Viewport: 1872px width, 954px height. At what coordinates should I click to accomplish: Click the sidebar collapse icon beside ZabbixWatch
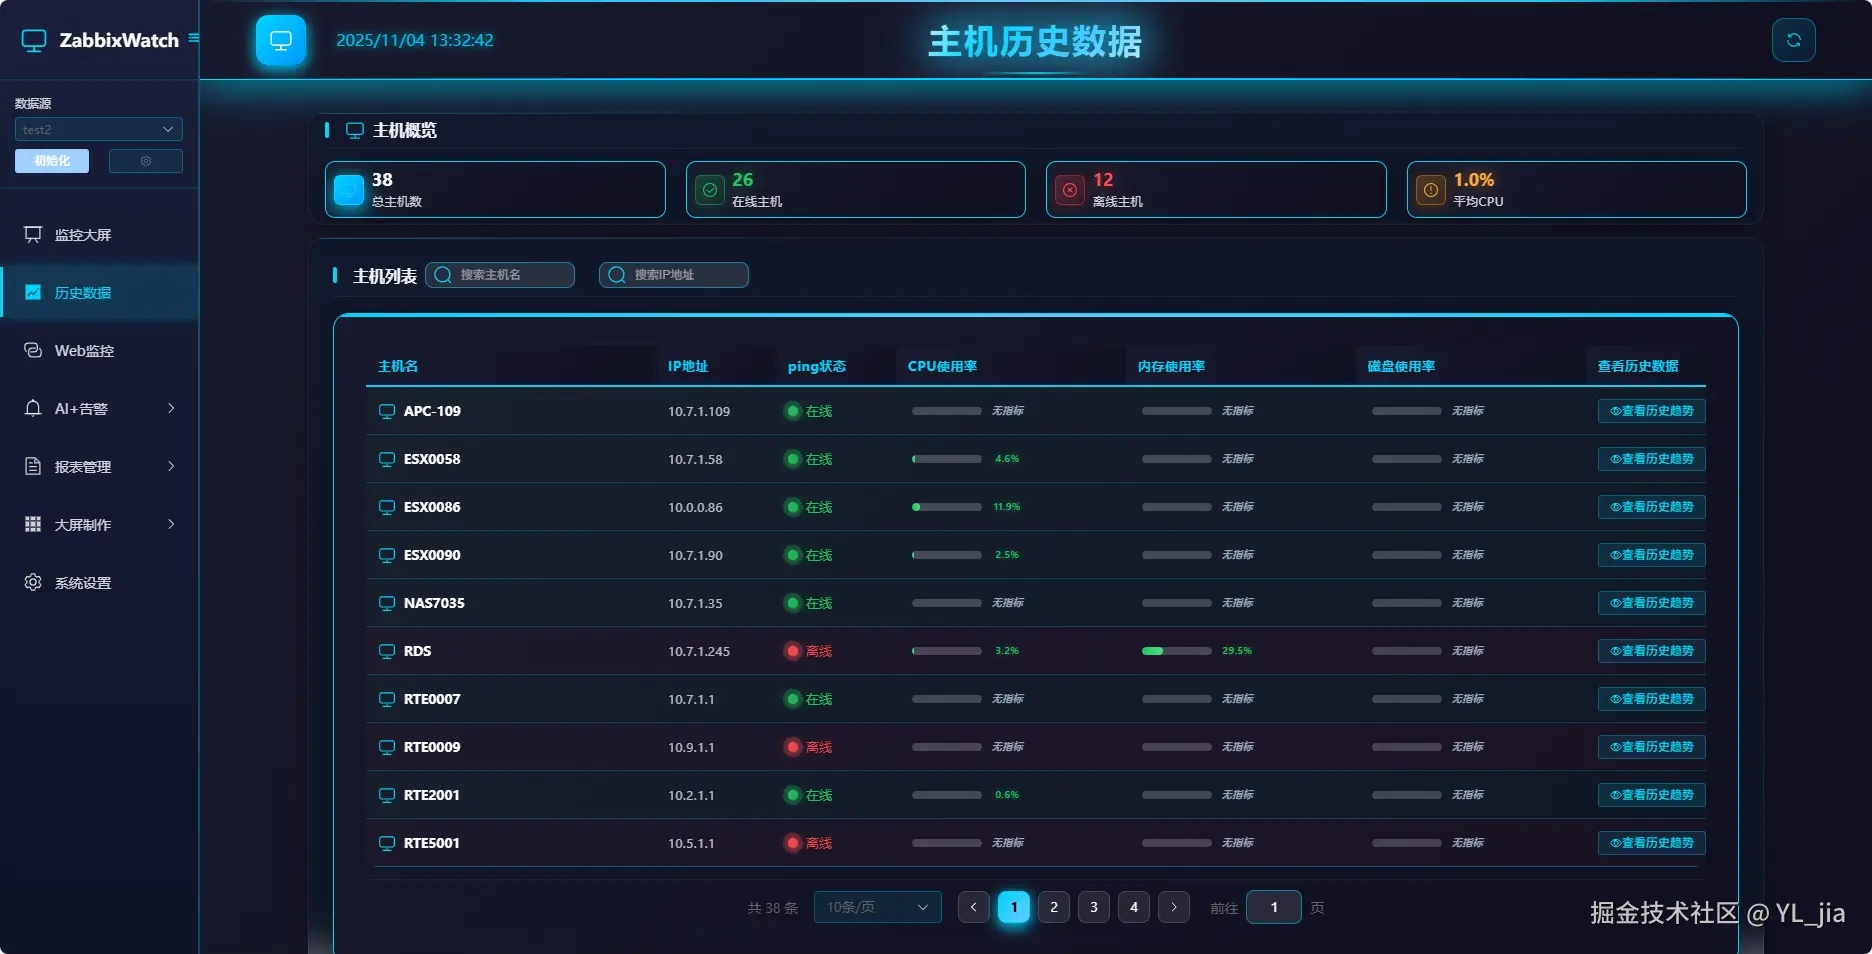(194, 38)
